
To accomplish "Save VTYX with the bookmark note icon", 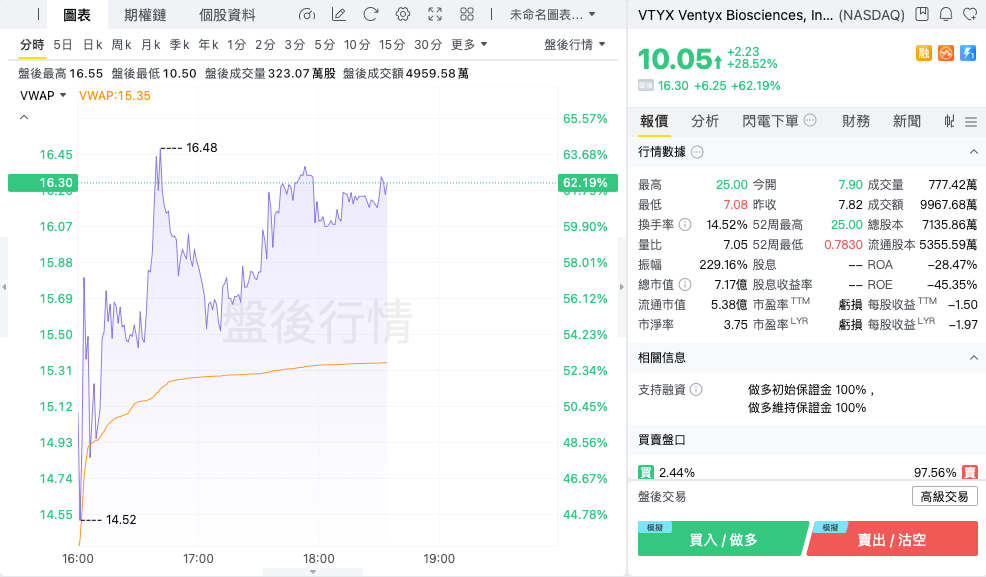I will pyautogui.click(x=922, y=14).
